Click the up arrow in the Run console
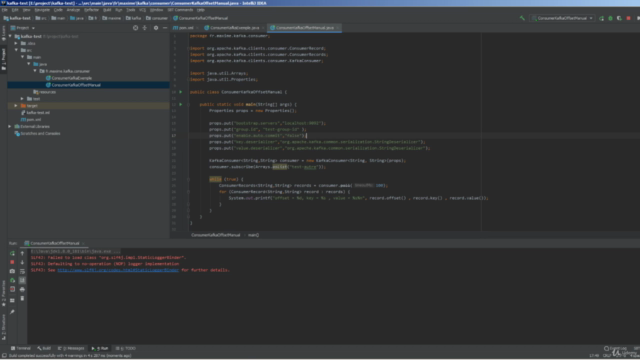 click(22, 253)
